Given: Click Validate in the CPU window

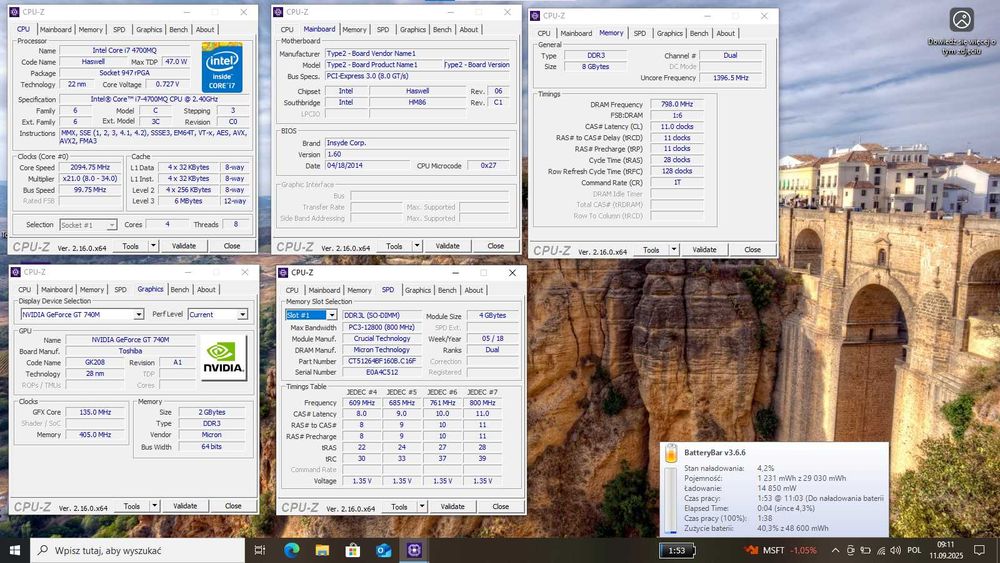Looking at the screenshot, I should coord(184,245).
